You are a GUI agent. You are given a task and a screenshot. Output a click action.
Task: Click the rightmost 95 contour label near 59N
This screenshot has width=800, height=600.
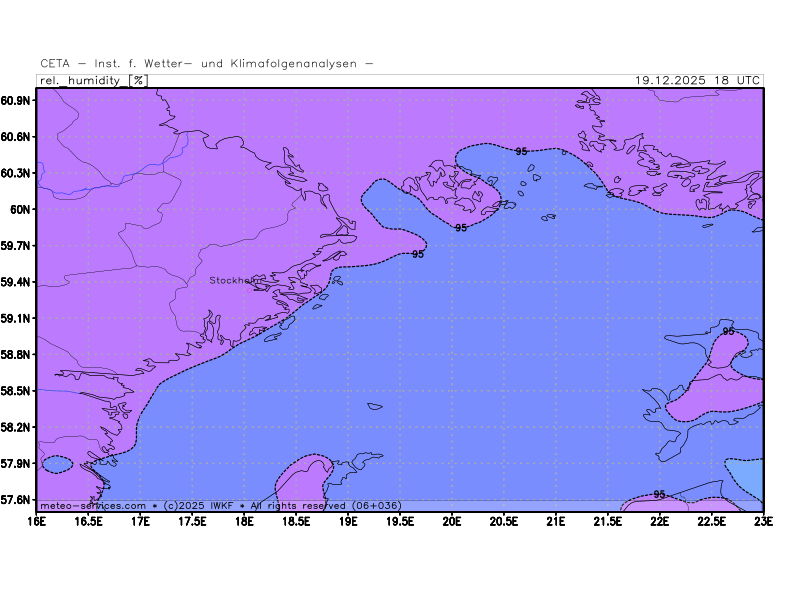click(x=728, y=331)
